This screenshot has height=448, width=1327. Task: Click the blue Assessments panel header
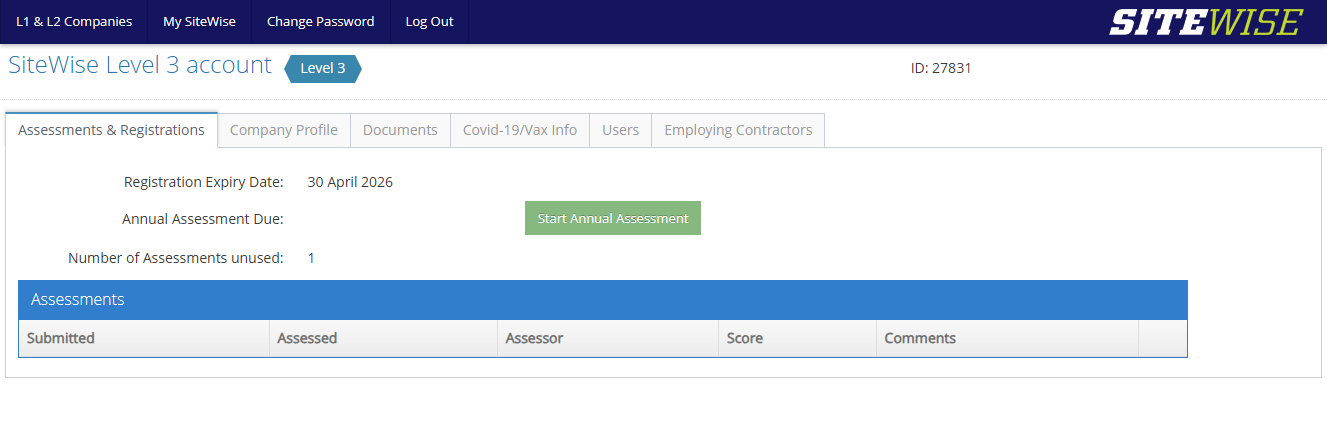pos(602,300)
